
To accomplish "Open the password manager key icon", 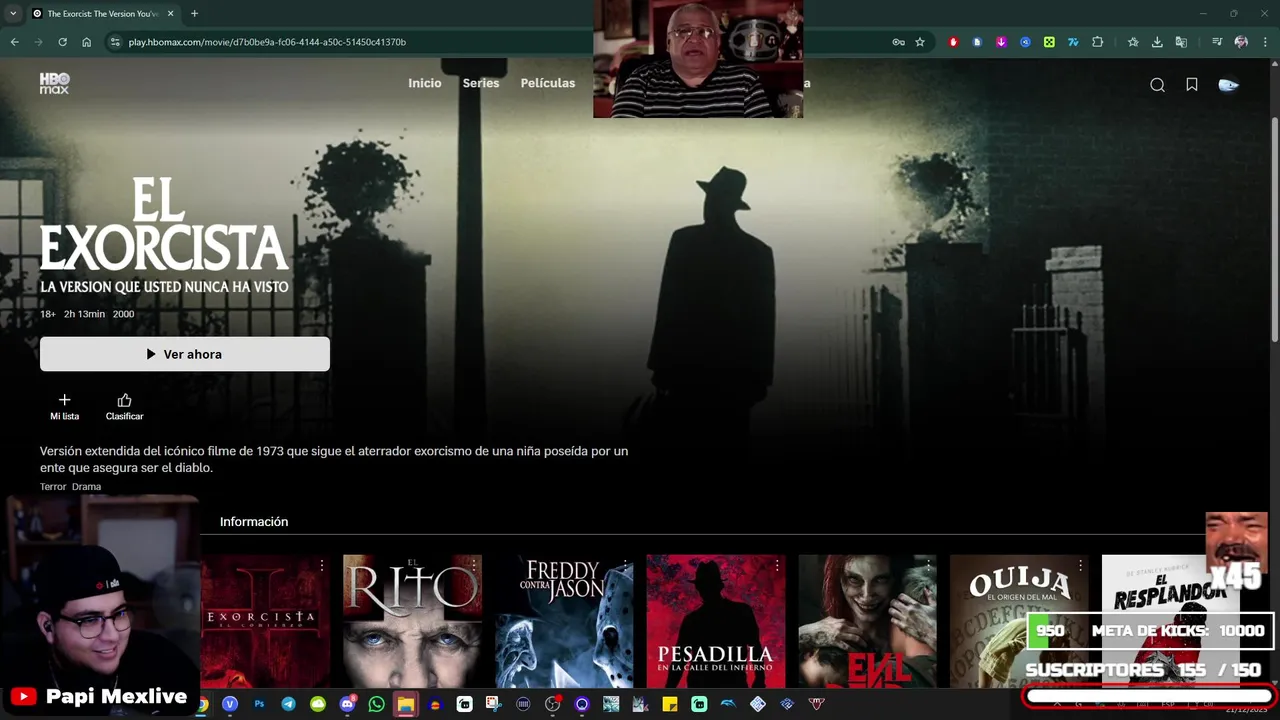I will click(x=898, y=42).
